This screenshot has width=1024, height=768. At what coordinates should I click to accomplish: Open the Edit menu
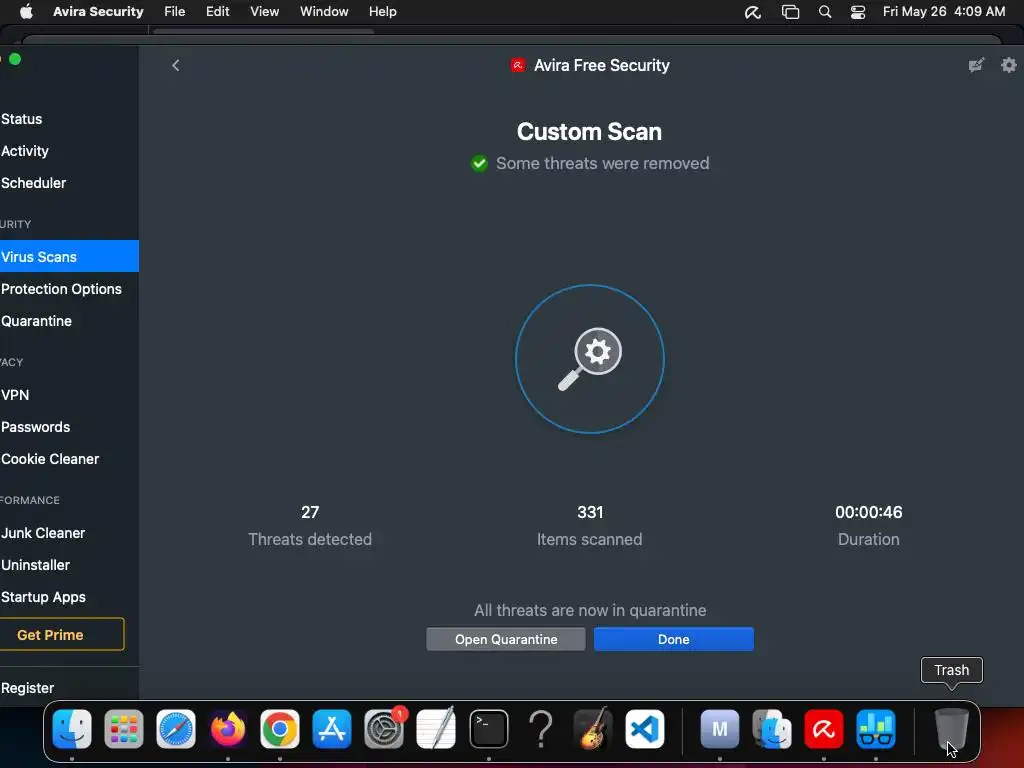pos(217,11)
